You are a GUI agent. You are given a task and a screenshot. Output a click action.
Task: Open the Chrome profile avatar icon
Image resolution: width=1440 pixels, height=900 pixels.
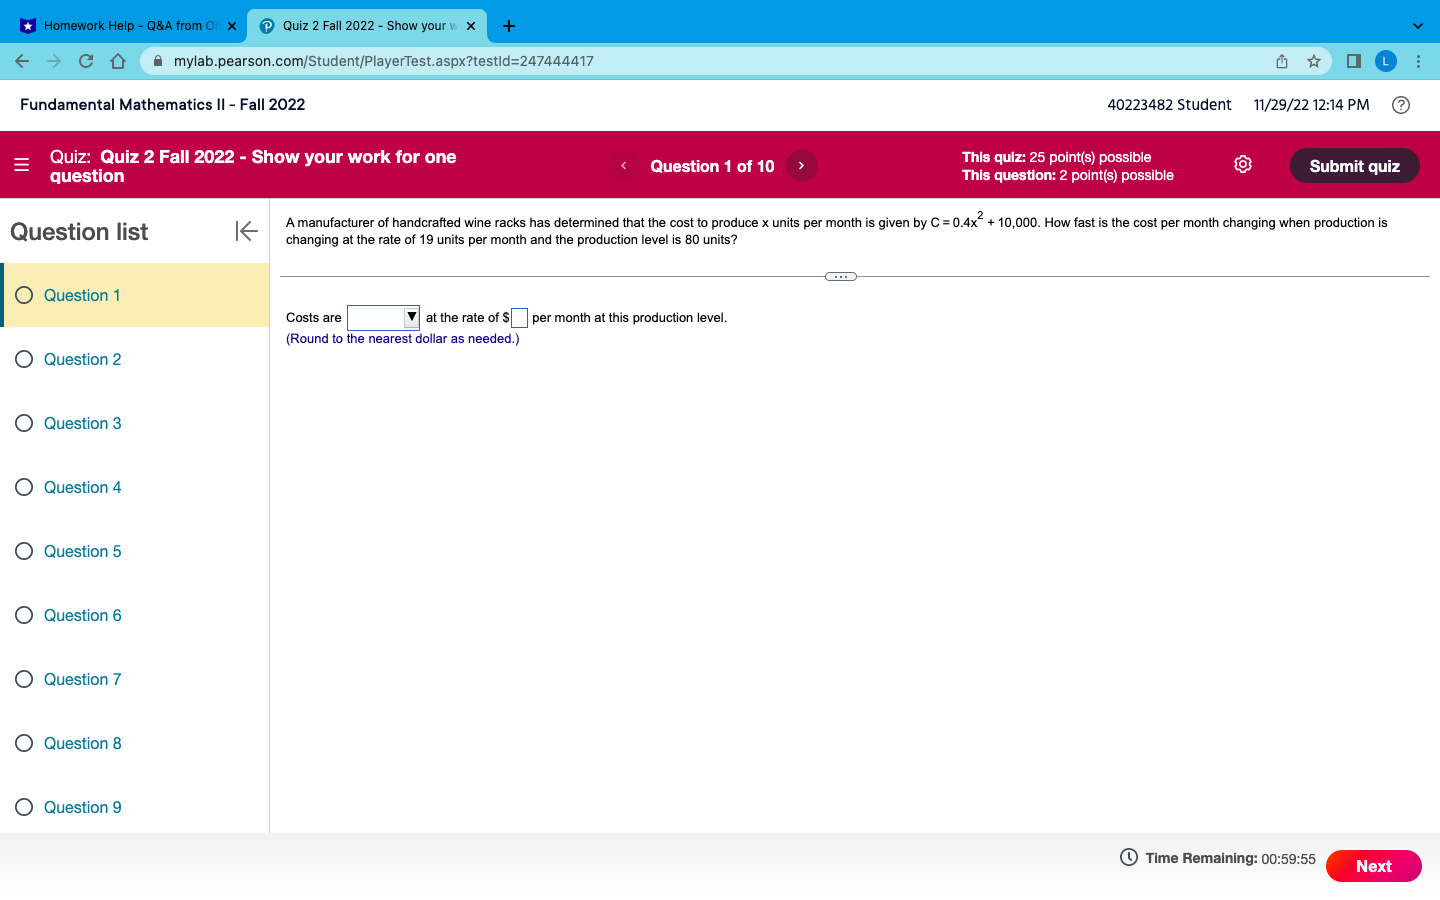[x=1385, y=60]
